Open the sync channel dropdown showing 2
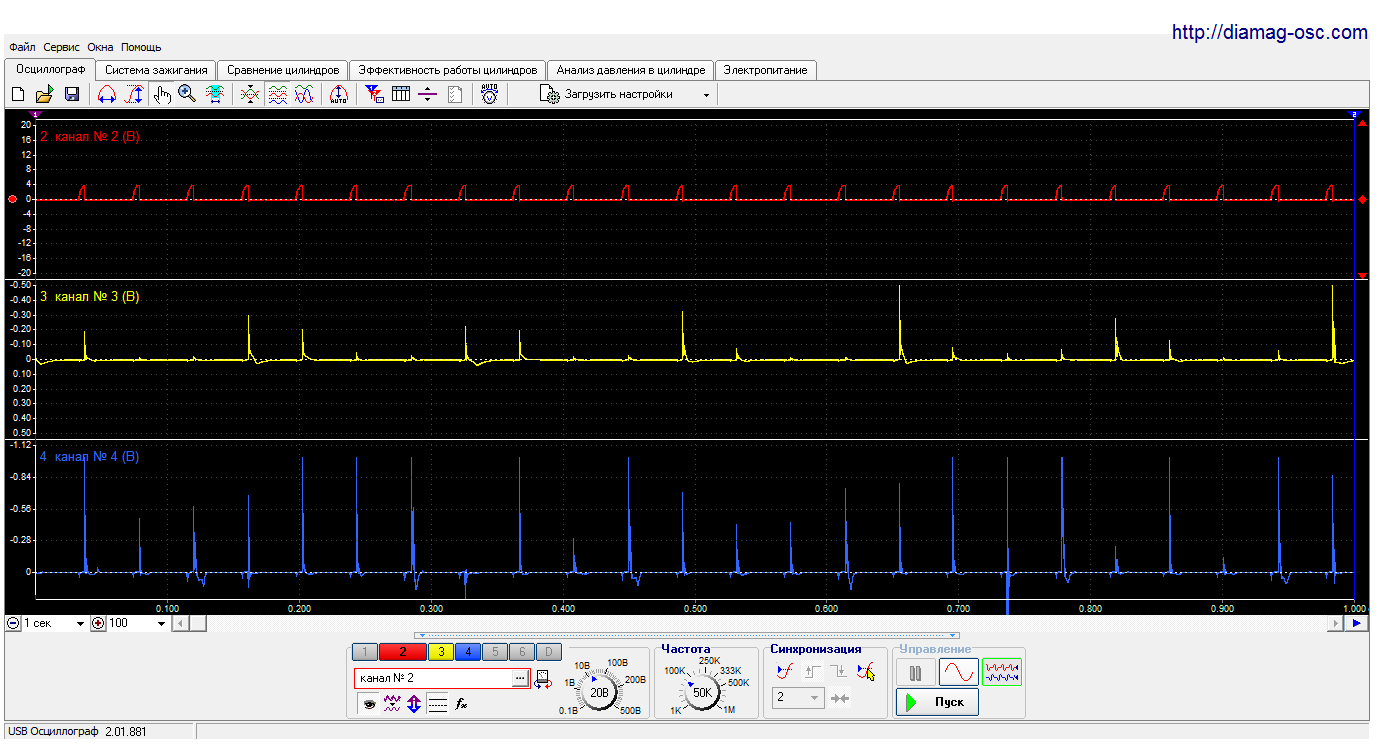This screenshot has height=744, width=1382. coord(799,698)
